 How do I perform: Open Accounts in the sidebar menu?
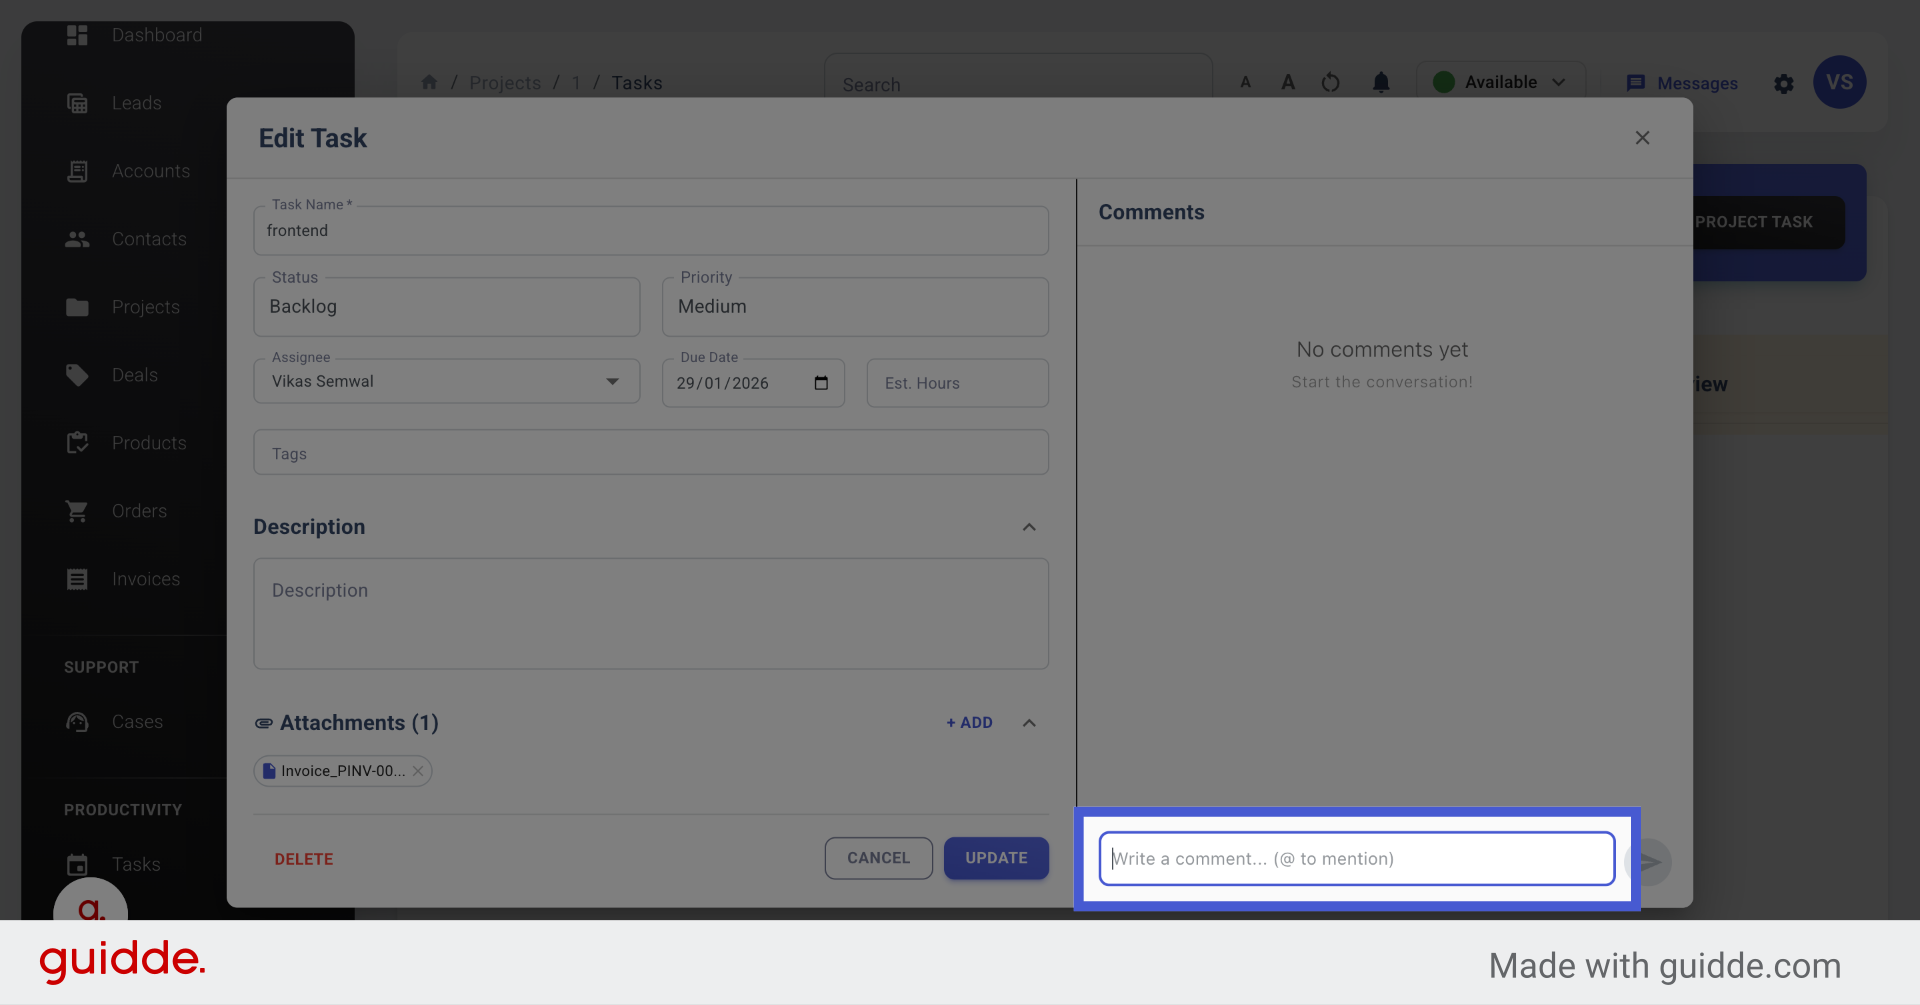(x=151, y=171)
